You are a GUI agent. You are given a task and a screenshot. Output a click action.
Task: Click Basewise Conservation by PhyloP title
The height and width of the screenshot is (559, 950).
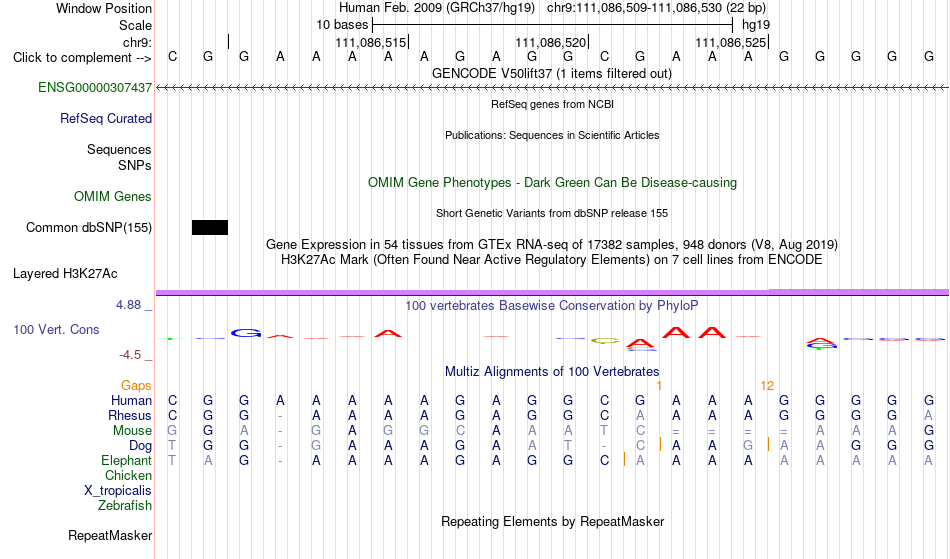[x=552, y=305]
